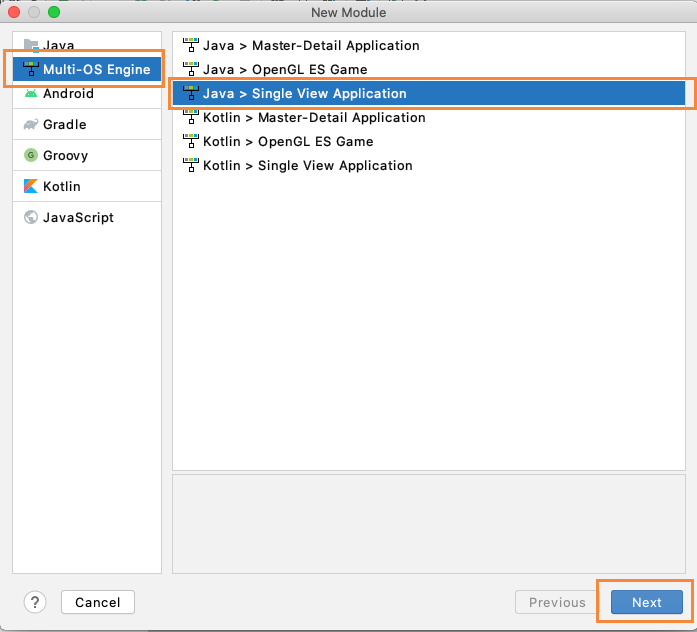The height and width of the screenshot is (632, 697).
Task: Click icon beside Java > Master-Detail Application
Action: click(x=191, y=45)
